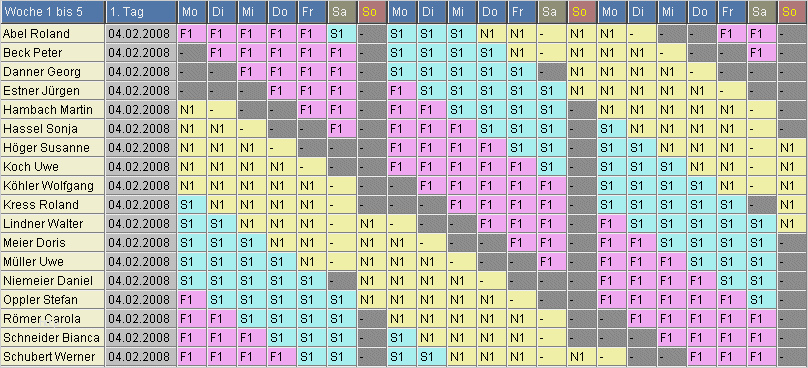Click the last 'So' column header
The width and height of the screenshot is (808, 368).
793,12
